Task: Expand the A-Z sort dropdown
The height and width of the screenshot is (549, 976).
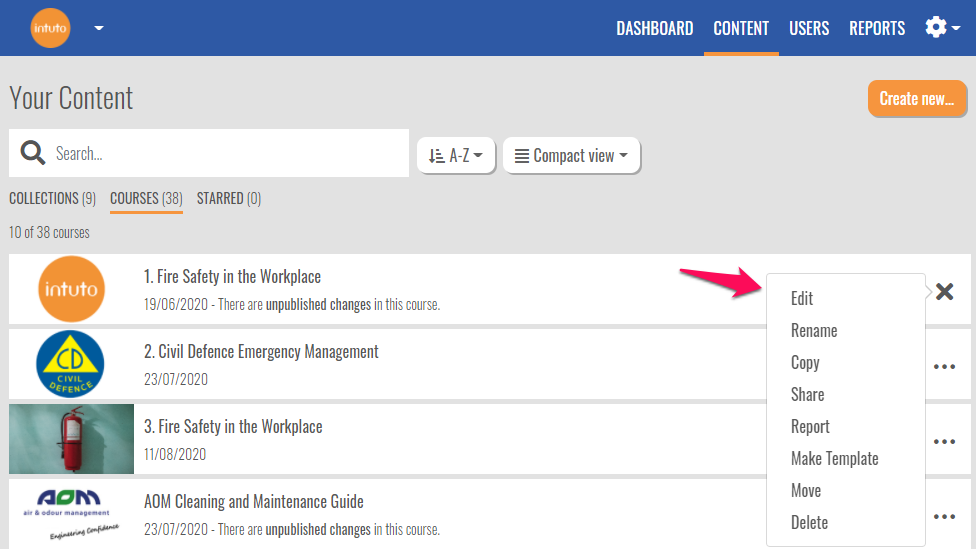Action: tap(456, 156)
